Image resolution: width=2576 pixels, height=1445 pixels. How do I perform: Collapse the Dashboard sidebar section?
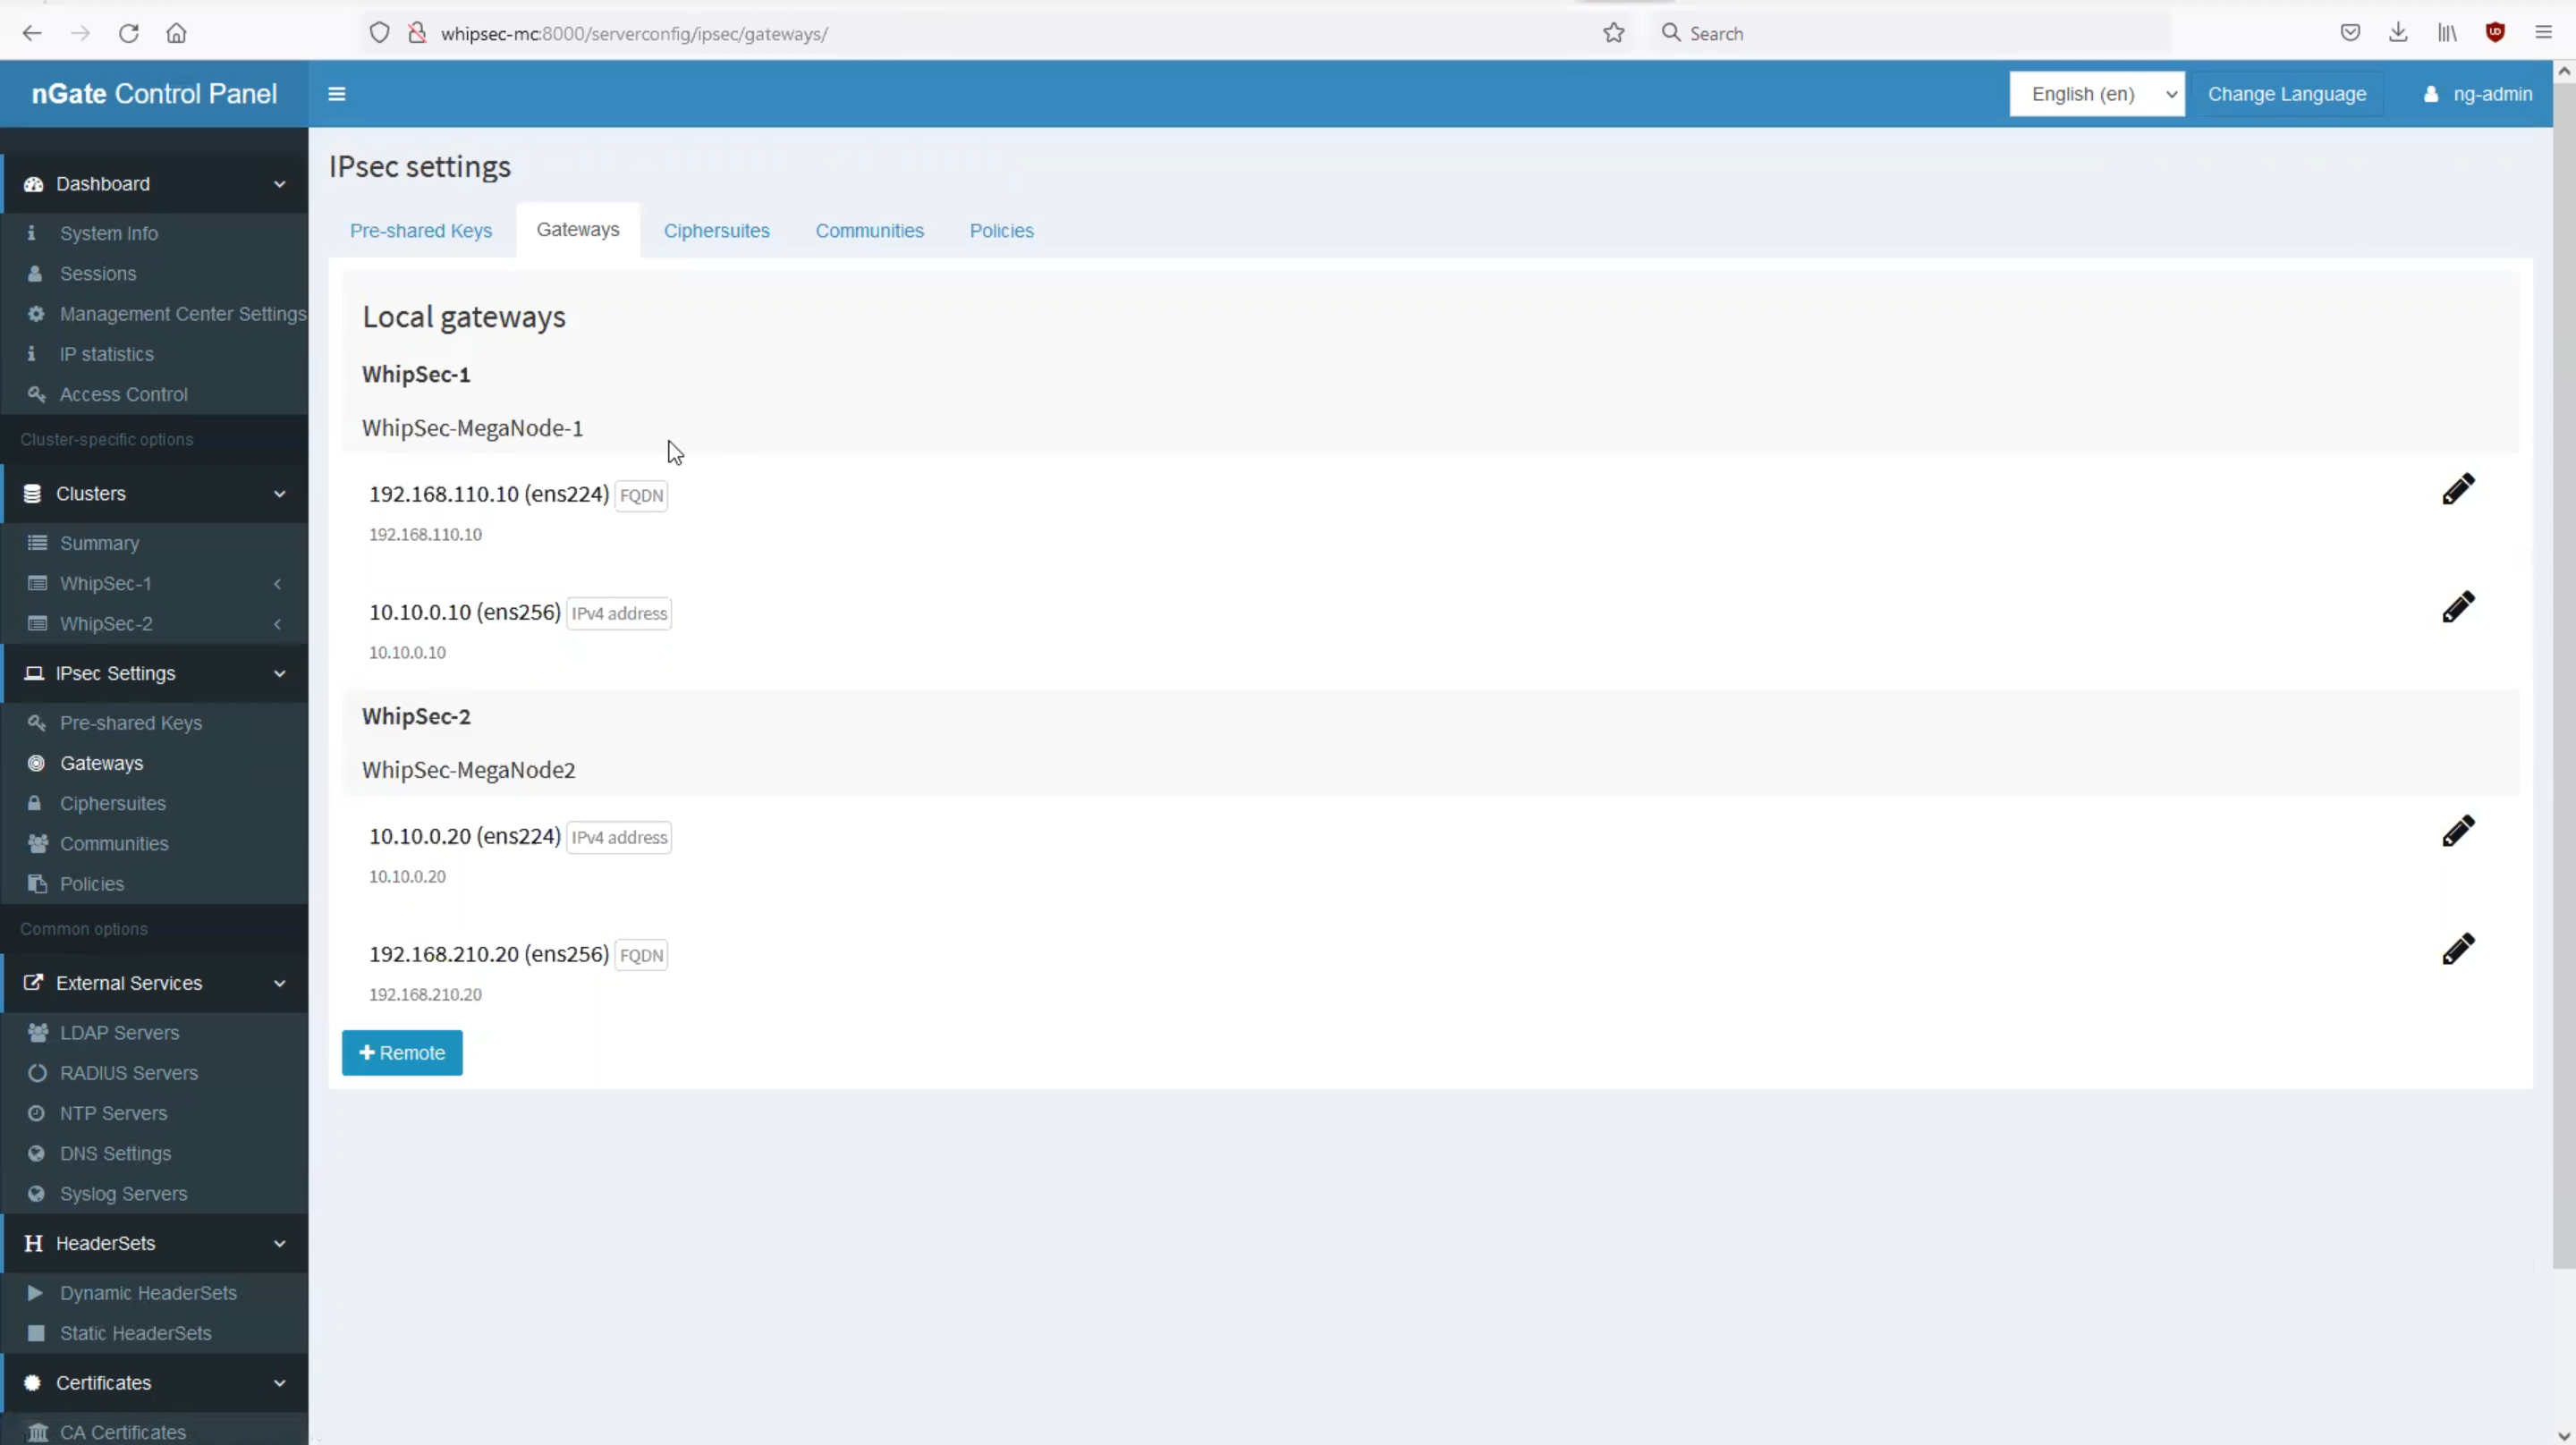coord(154,184)
